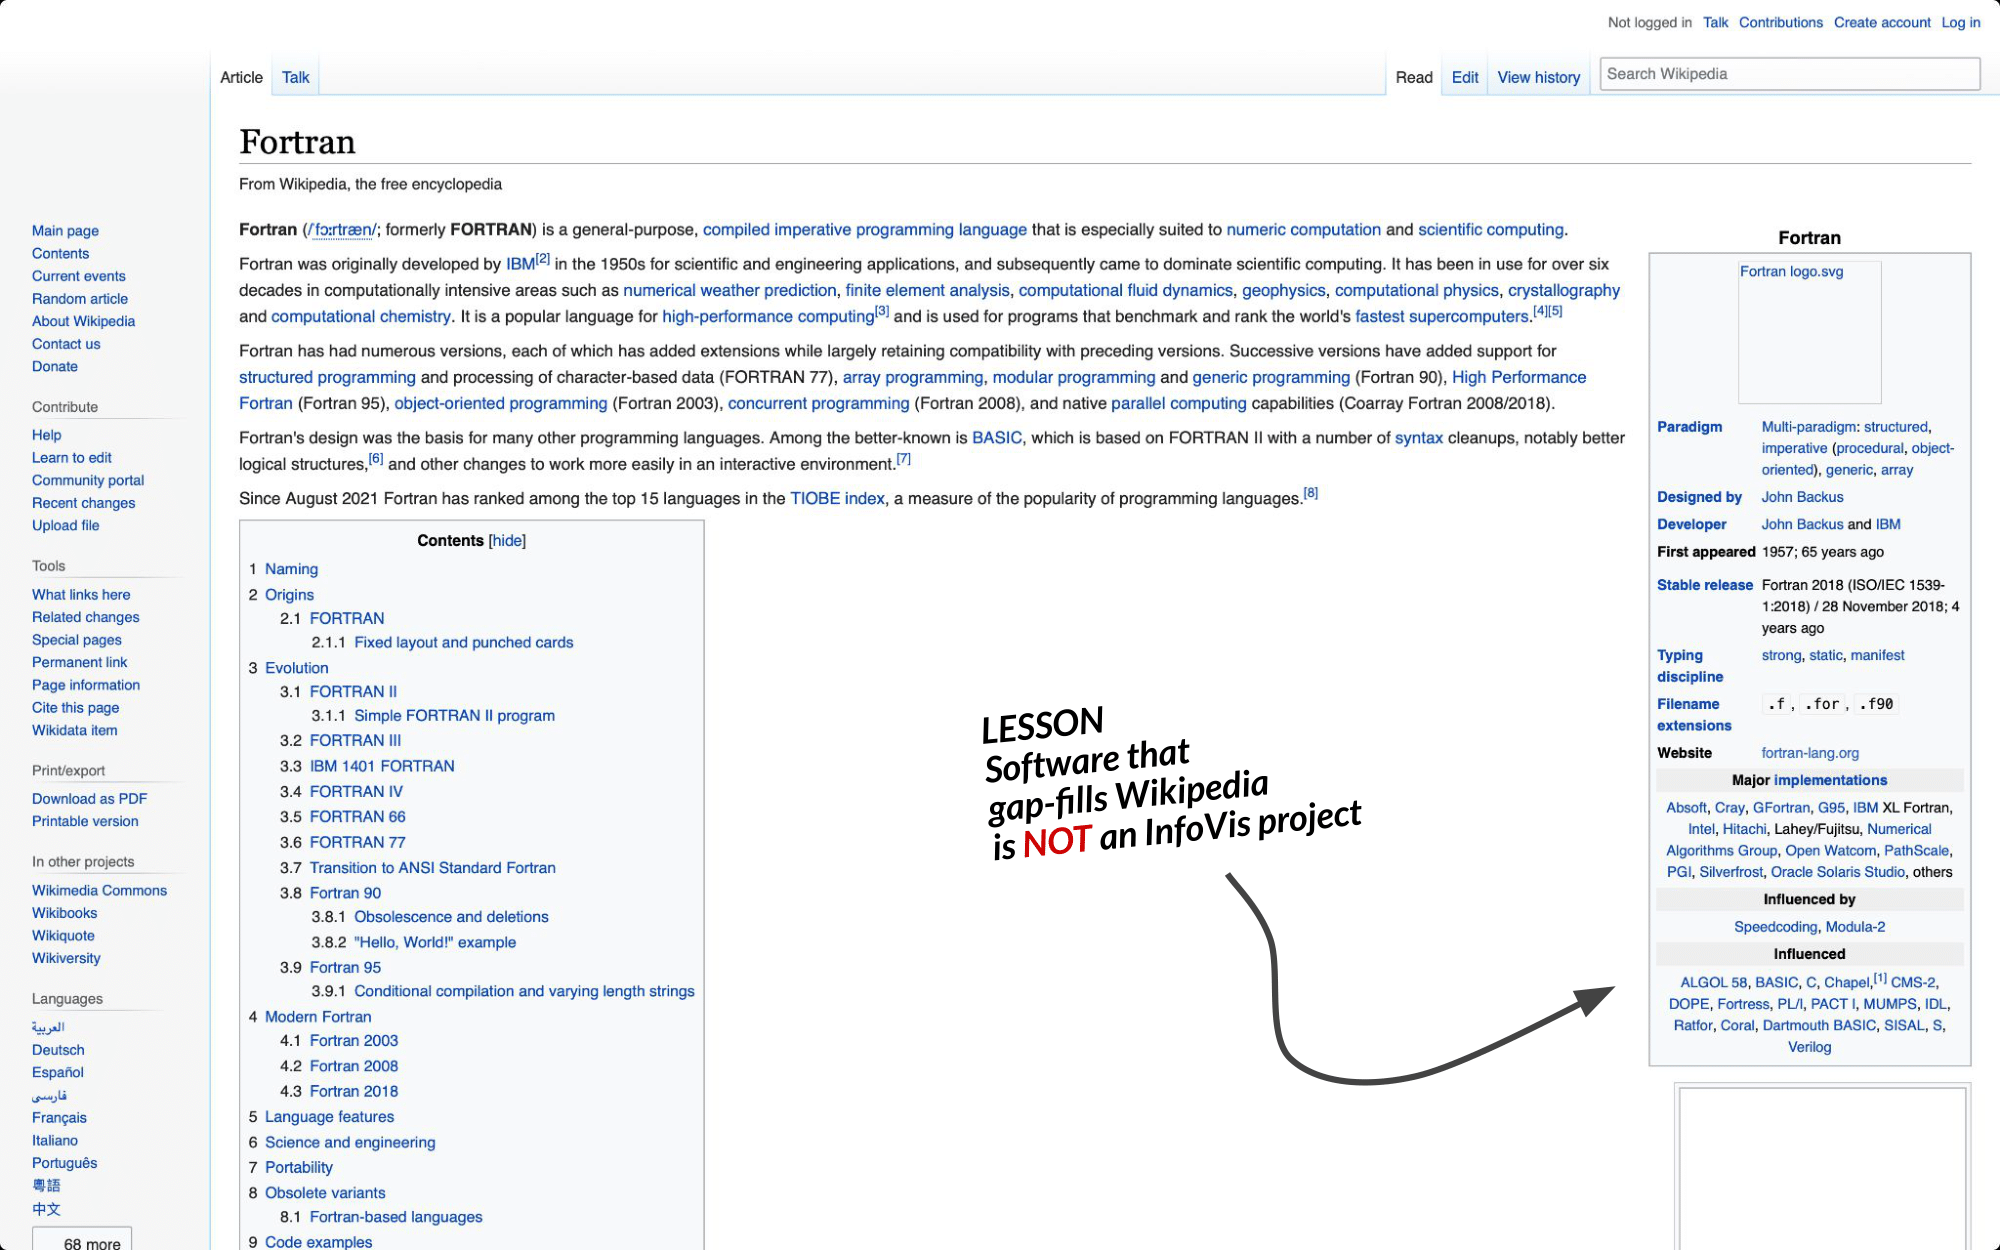Viewport: 2000px width, 1250px height.
Task: Click Download as PDF
Action: click(x=89, y=798)
